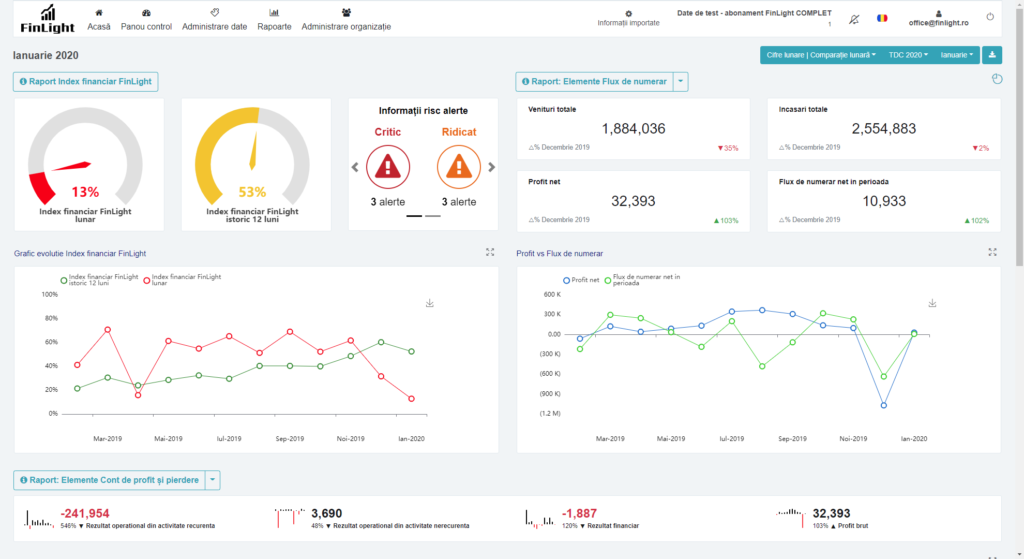Open Ianuarie month dropdown
The height and width of the screenshot is (559, 1024).
pos(957,55)
